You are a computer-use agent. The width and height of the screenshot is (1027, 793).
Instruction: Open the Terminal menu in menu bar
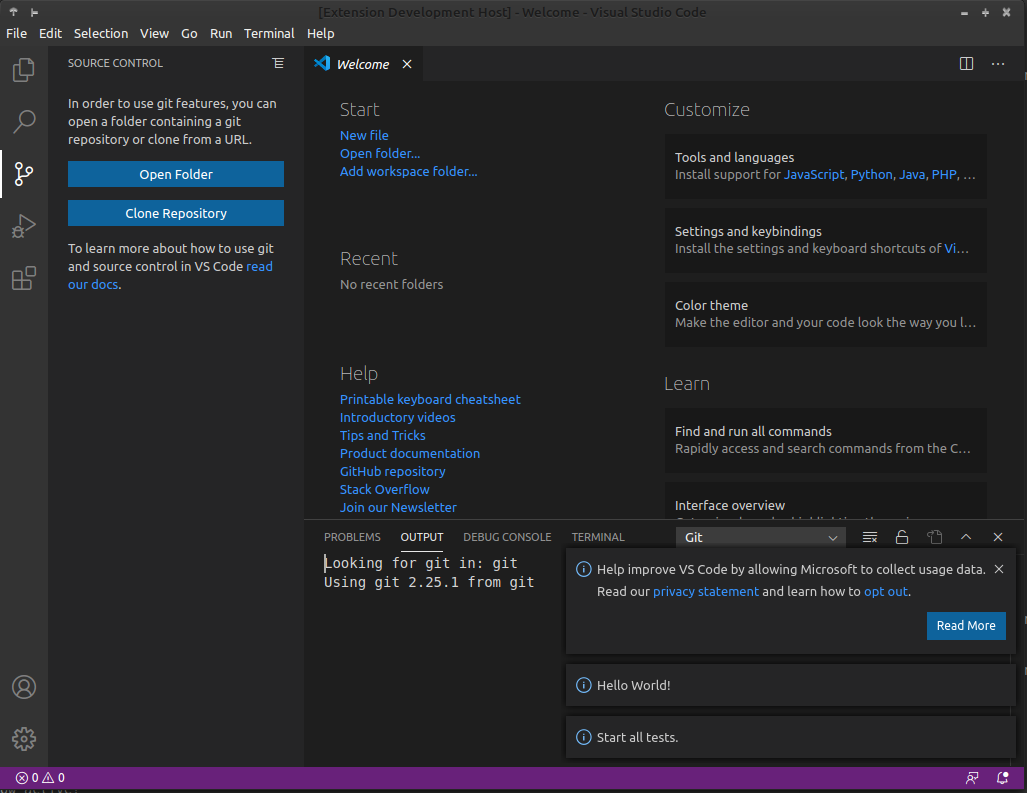point(269,33)
